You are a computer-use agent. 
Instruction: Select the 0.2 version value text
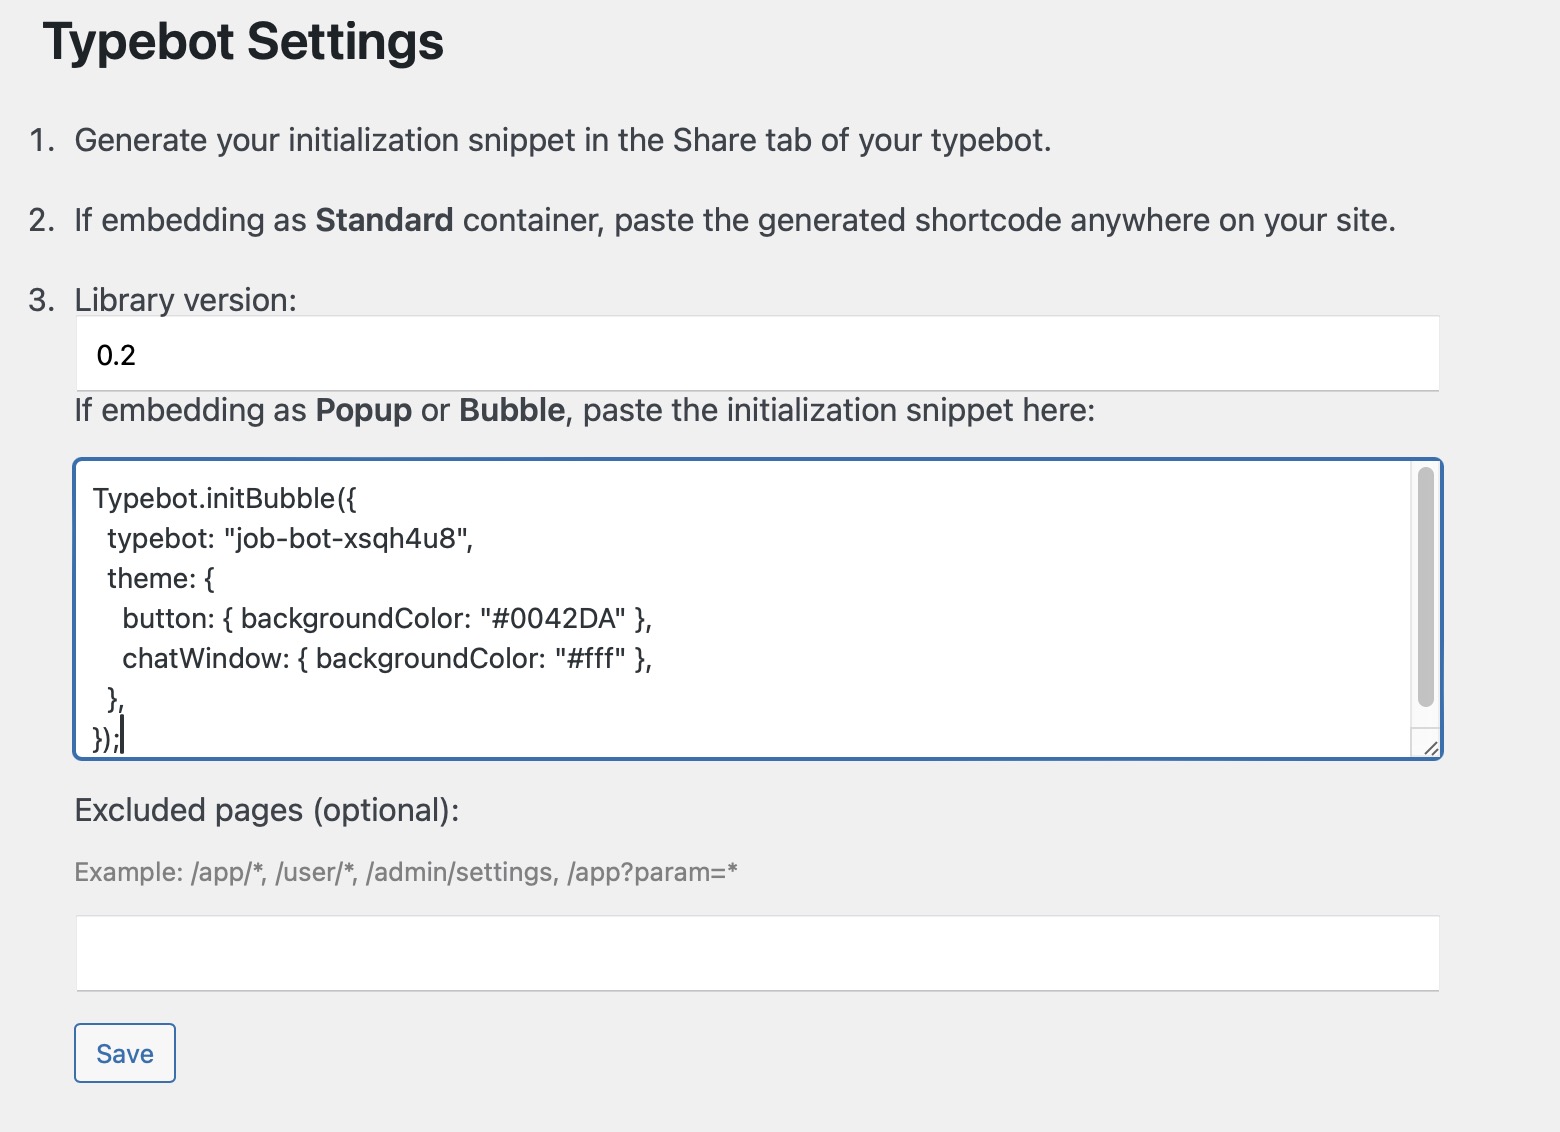coord(117,354)
